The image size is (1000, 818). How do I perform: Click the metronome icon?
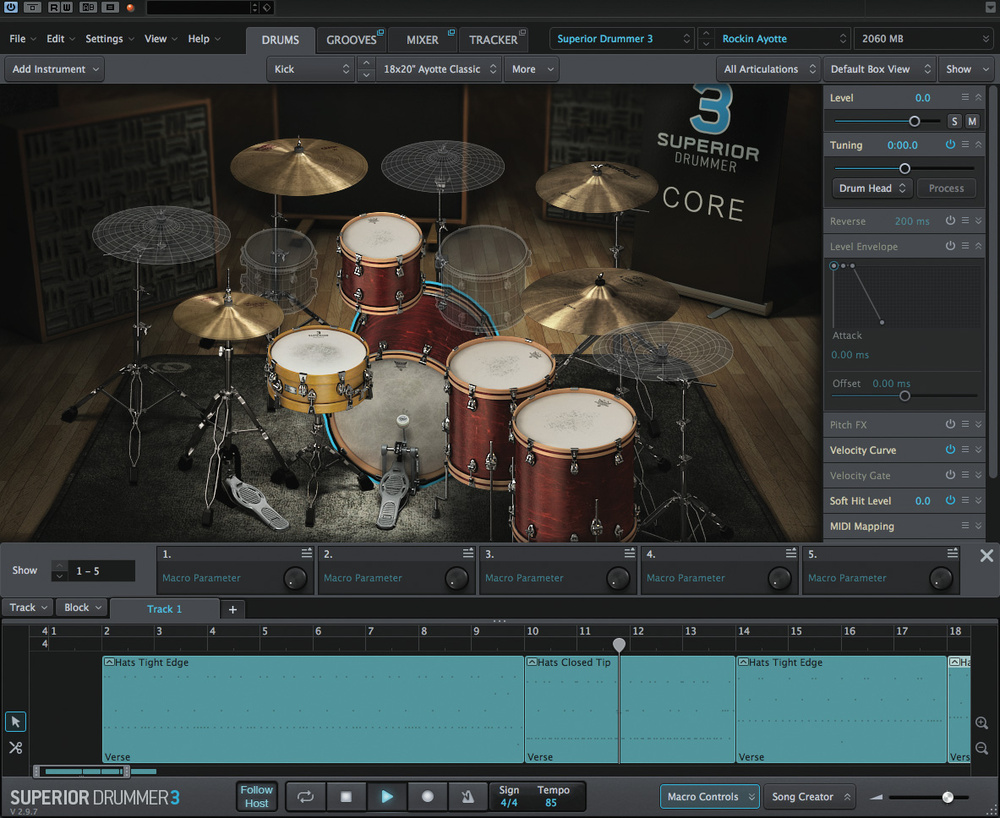tap(466, 797)
